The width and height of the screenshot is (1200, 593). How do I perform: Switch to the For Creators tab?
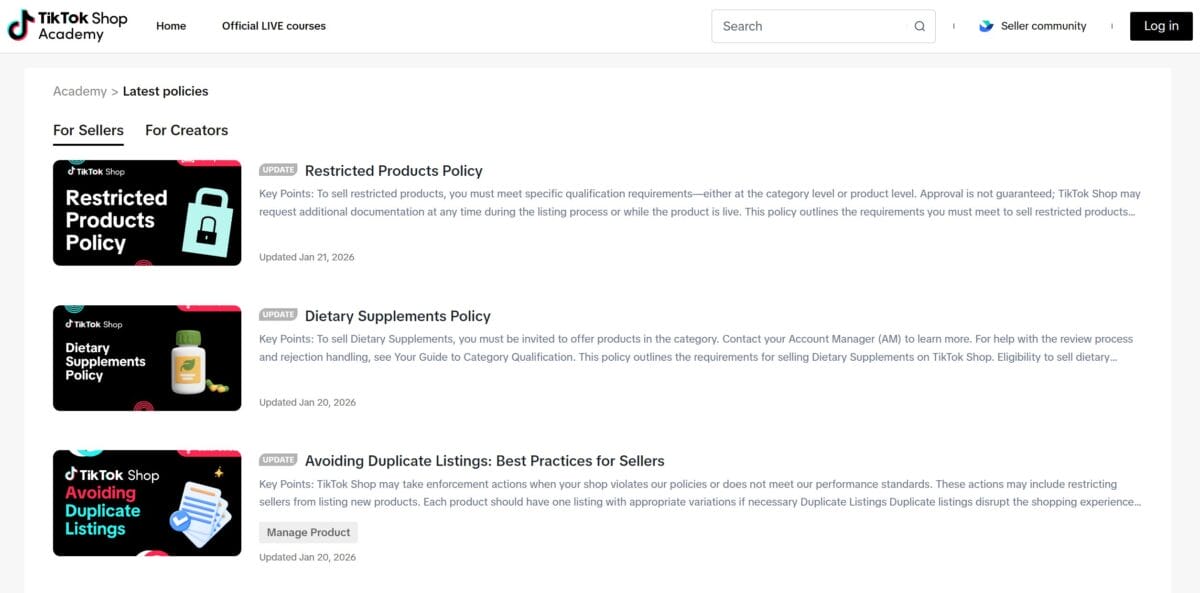(186, 130)
